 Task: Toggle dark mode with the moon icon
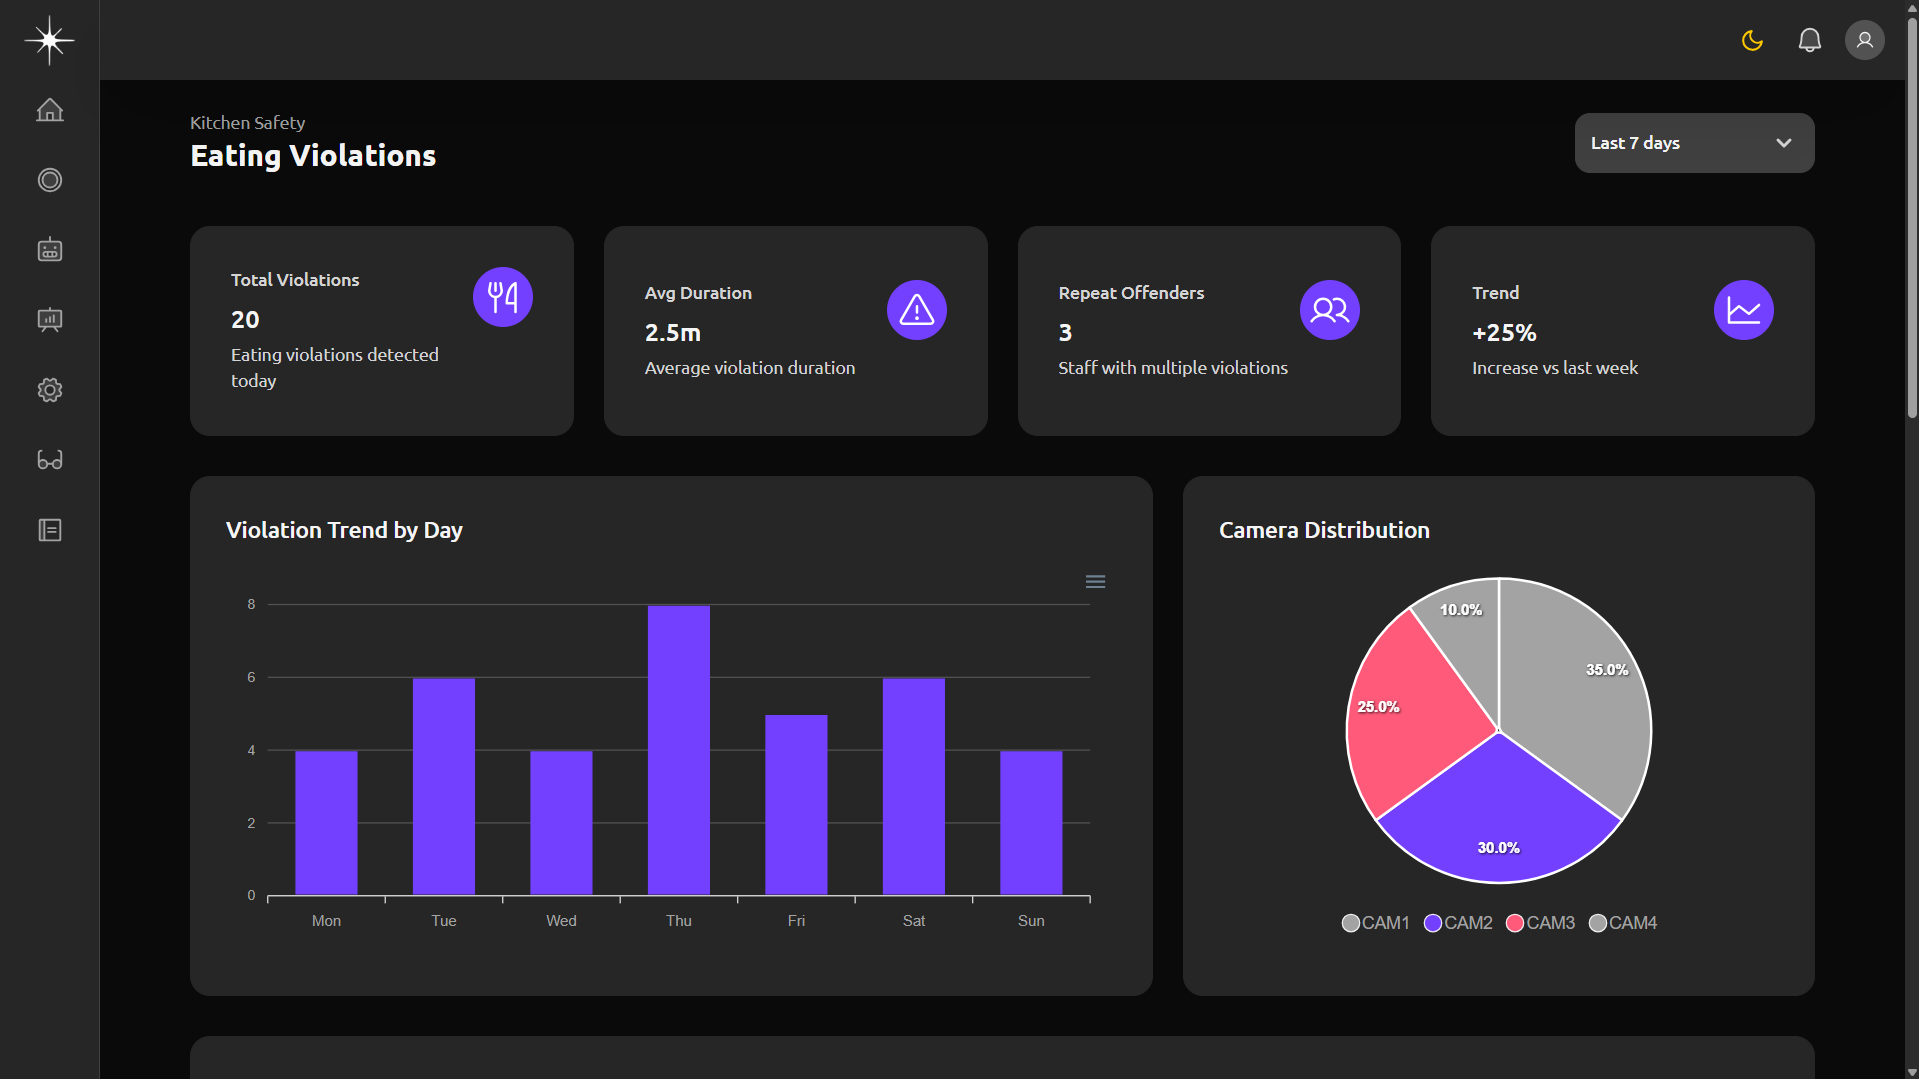[1752, 40]
